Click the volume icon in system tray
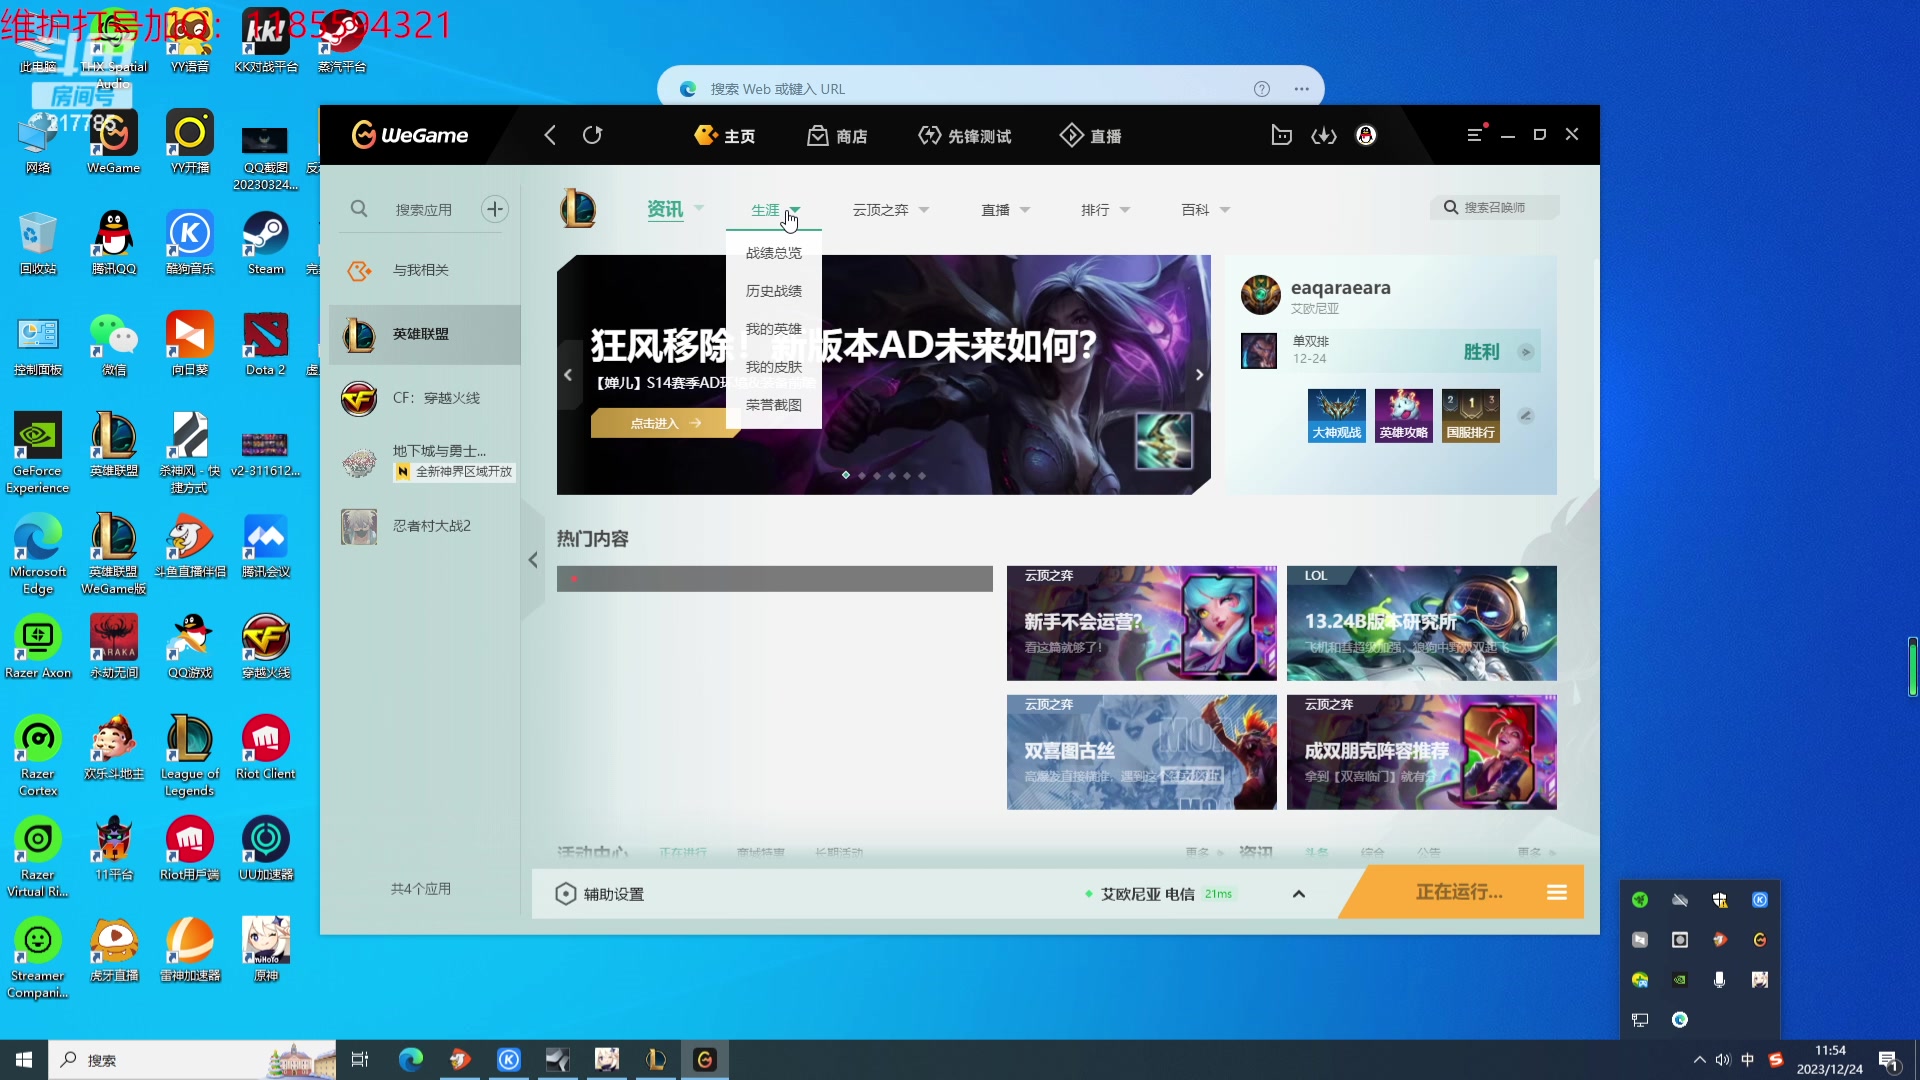The width and height of the screenshot is (1920, 1080). pos(1723,1060)
